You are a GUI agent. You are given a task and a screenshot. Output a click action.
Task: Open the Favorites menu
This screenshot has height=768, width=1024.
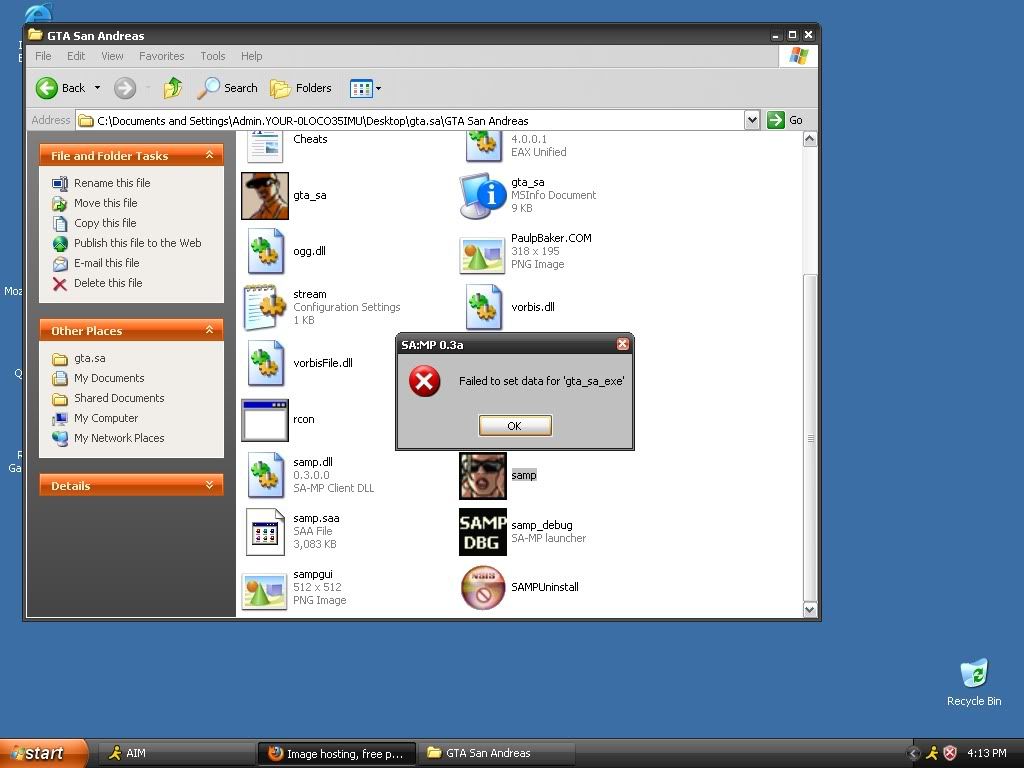click(x=161, y=56)
